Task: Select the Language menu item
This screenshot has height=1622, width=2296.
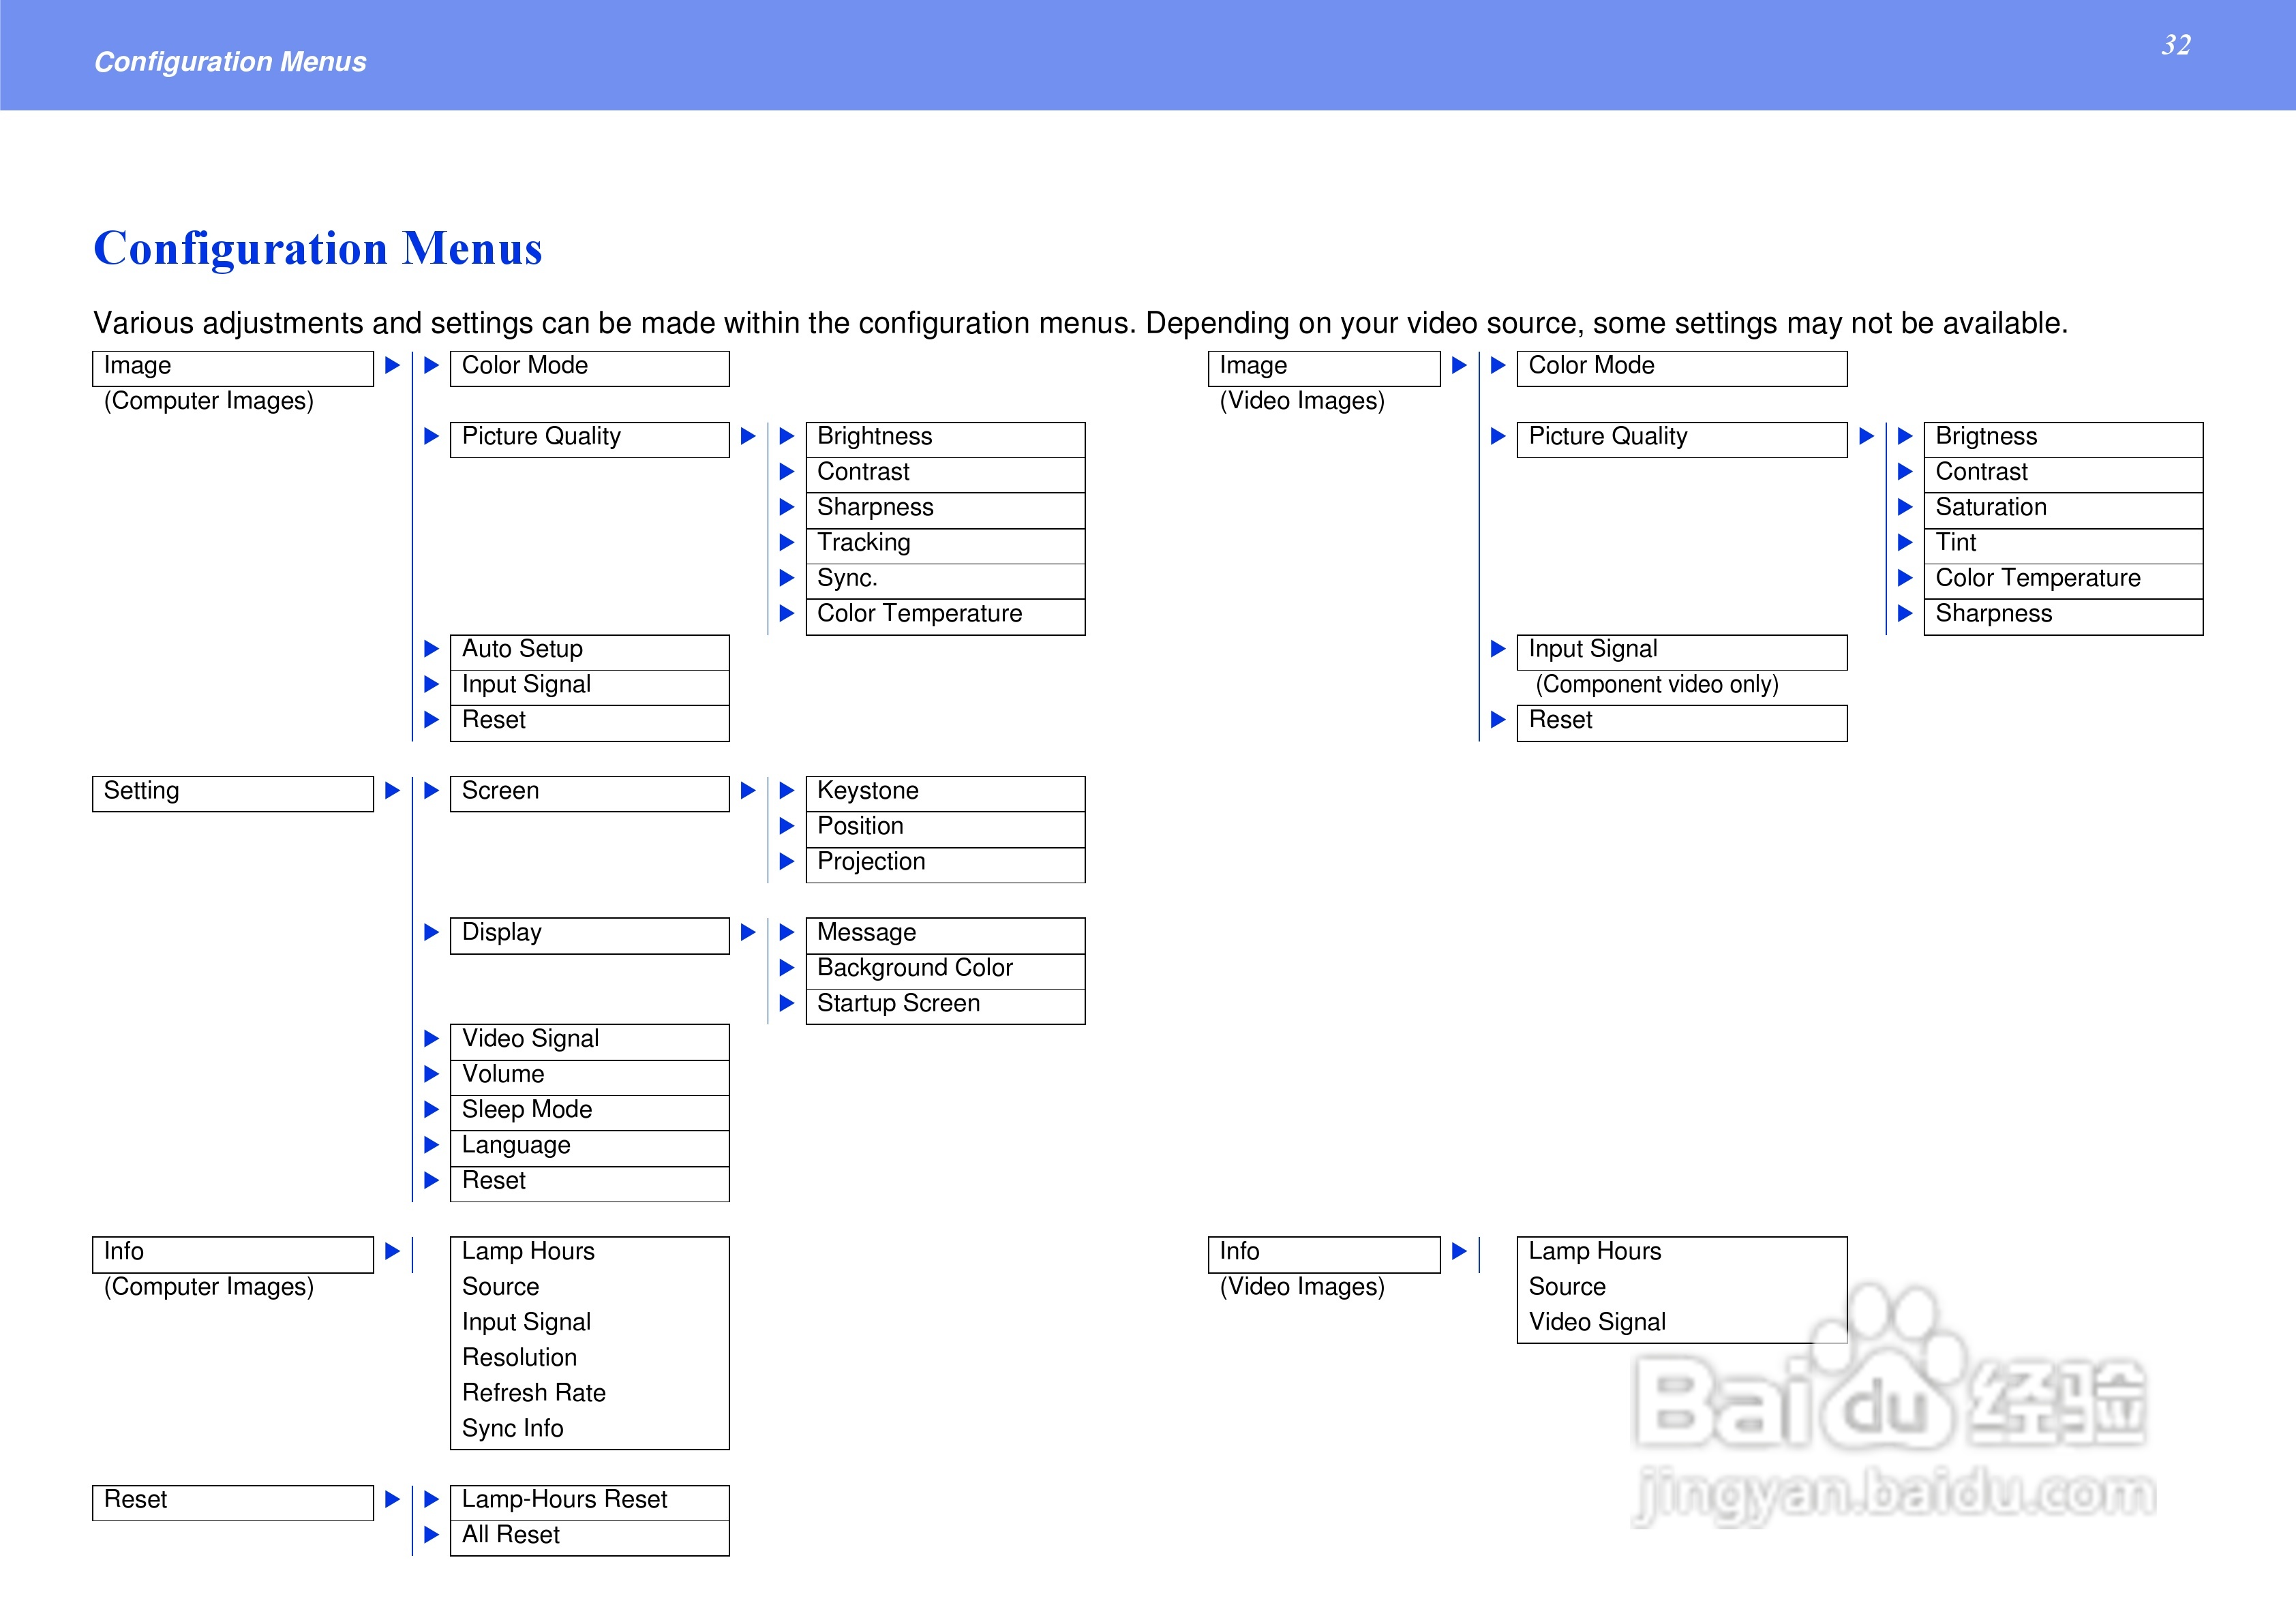Action: [x=589, y=1146]
